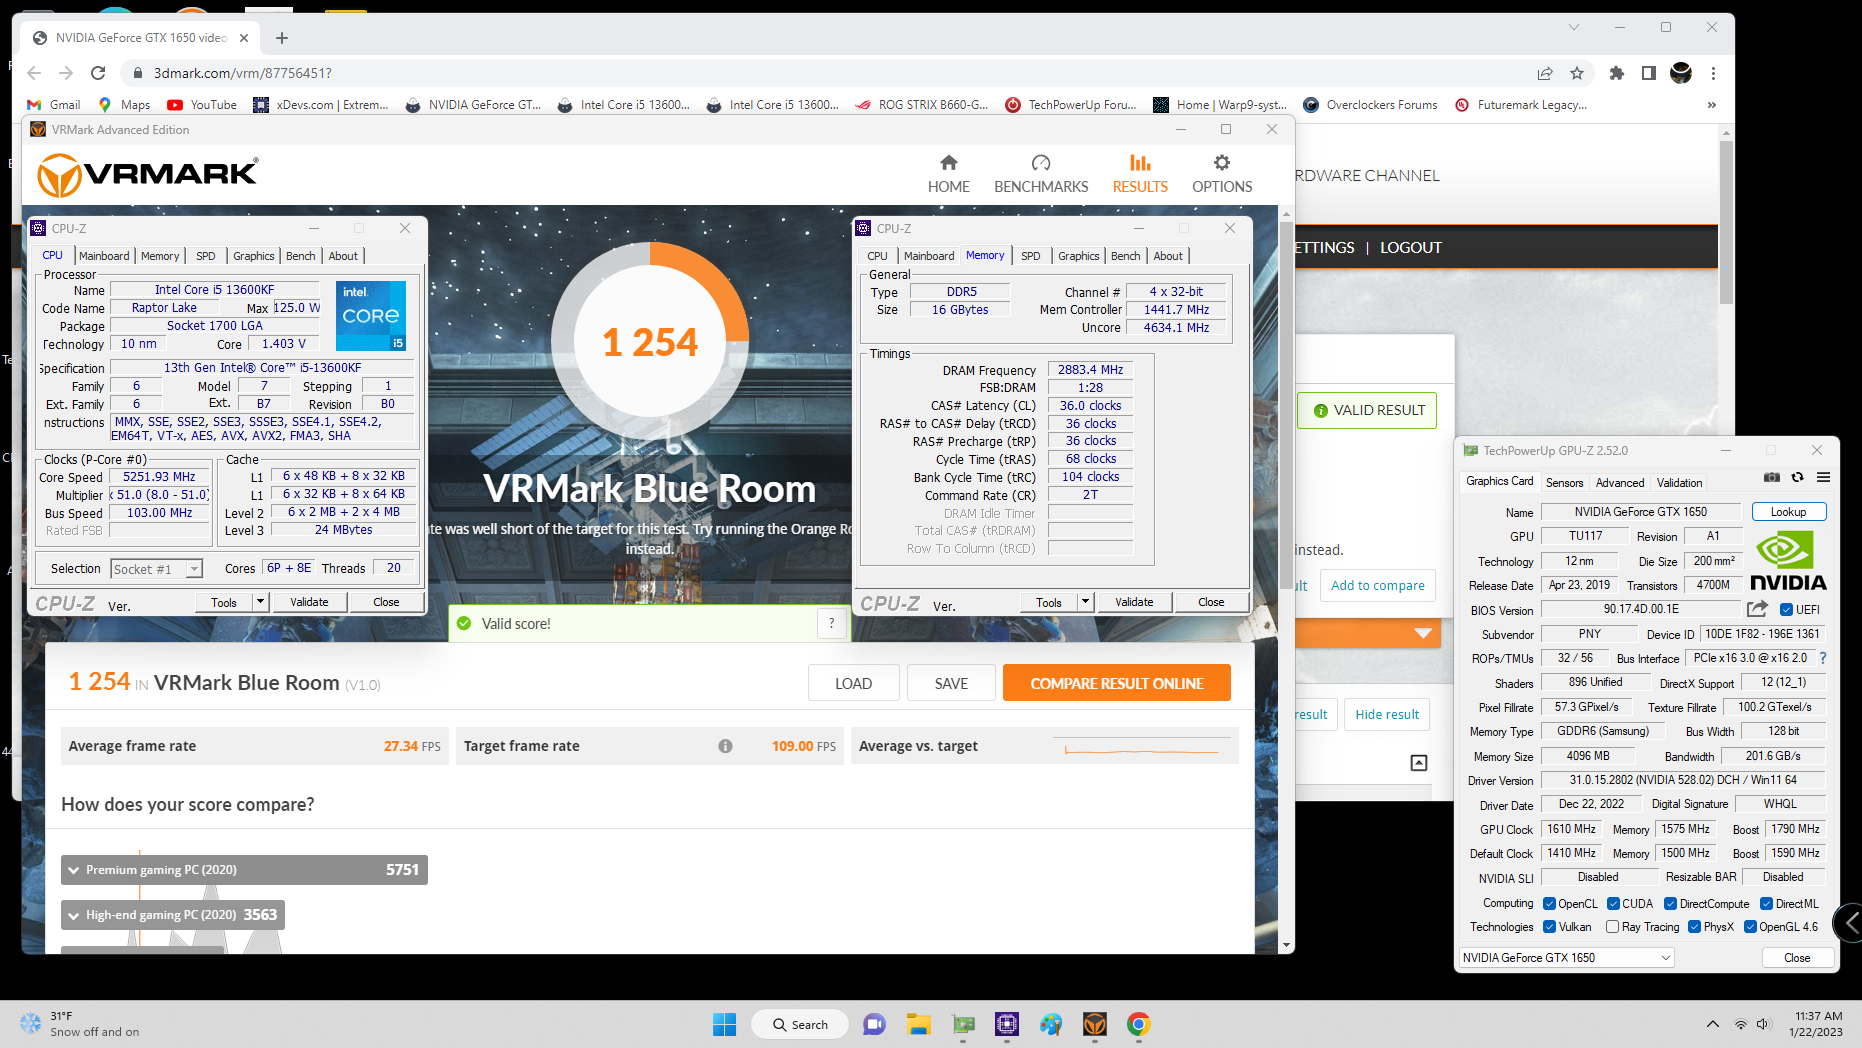Click Add to compare on webpage
The width and height of the screenshot is (1862, 1048).
[1377, 585]
